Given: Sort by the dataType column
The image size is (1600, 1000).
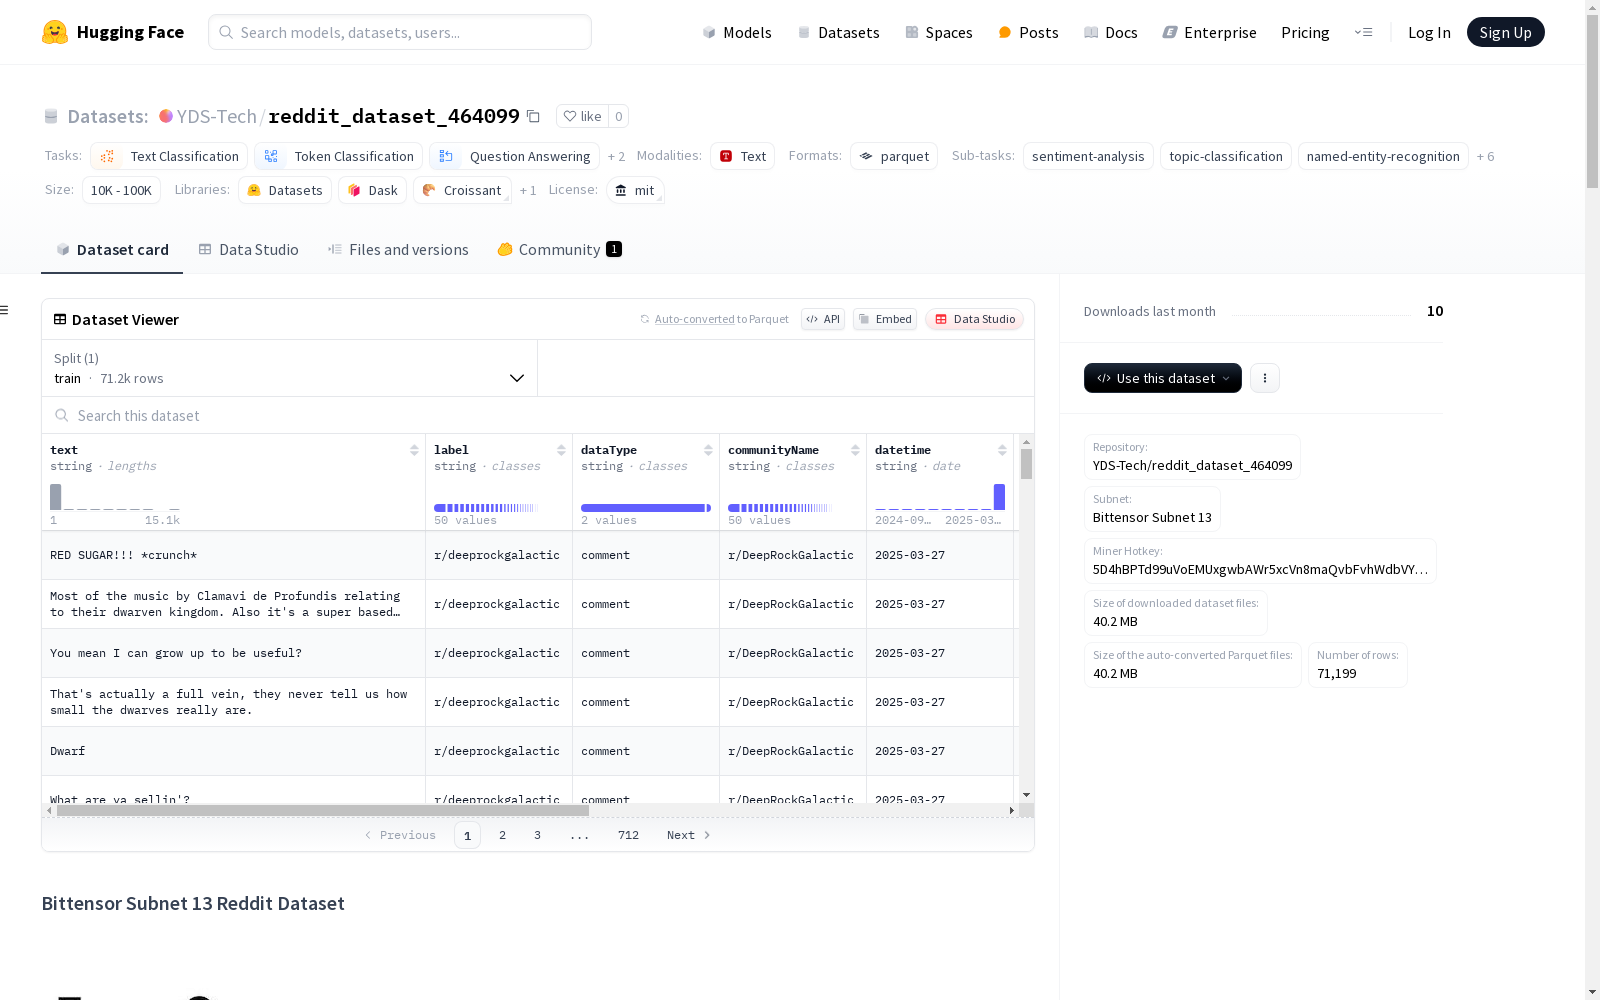Looking at the screenshot, I should (x=708, y=450).
